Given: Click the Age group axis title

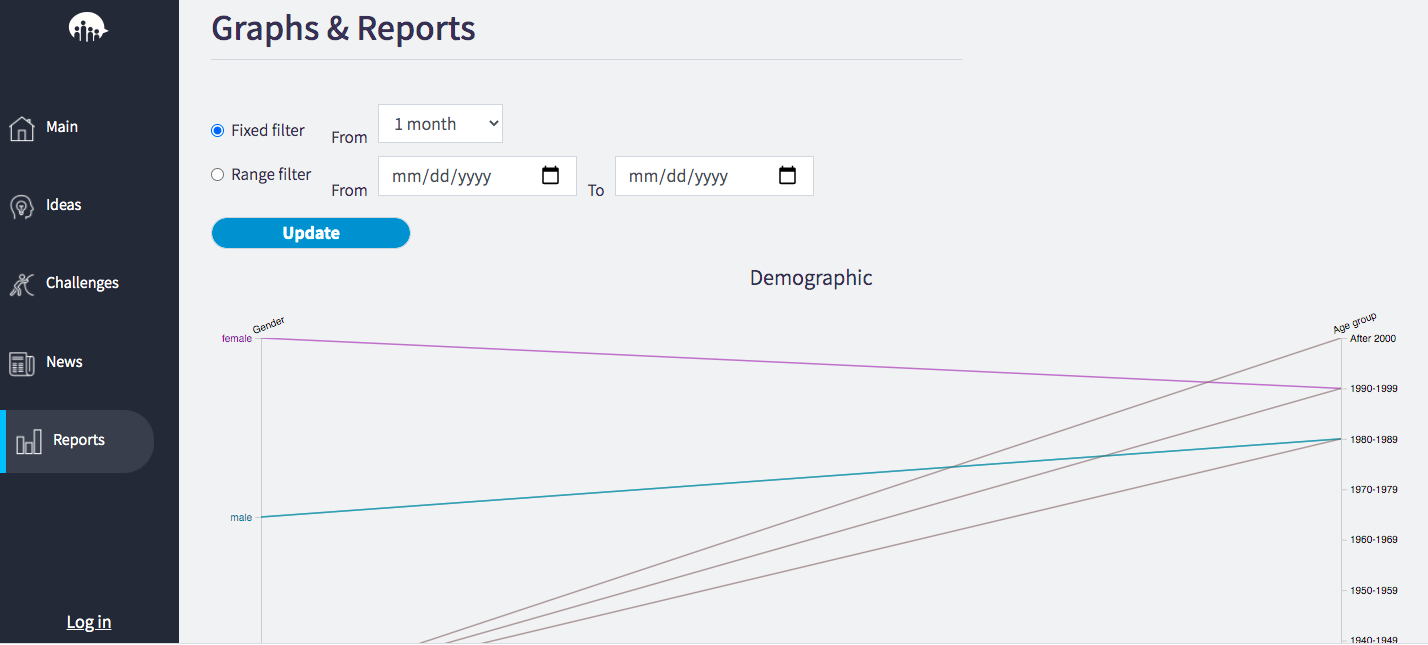Looking at the screenshot, I should click(x=1355, y=323).
